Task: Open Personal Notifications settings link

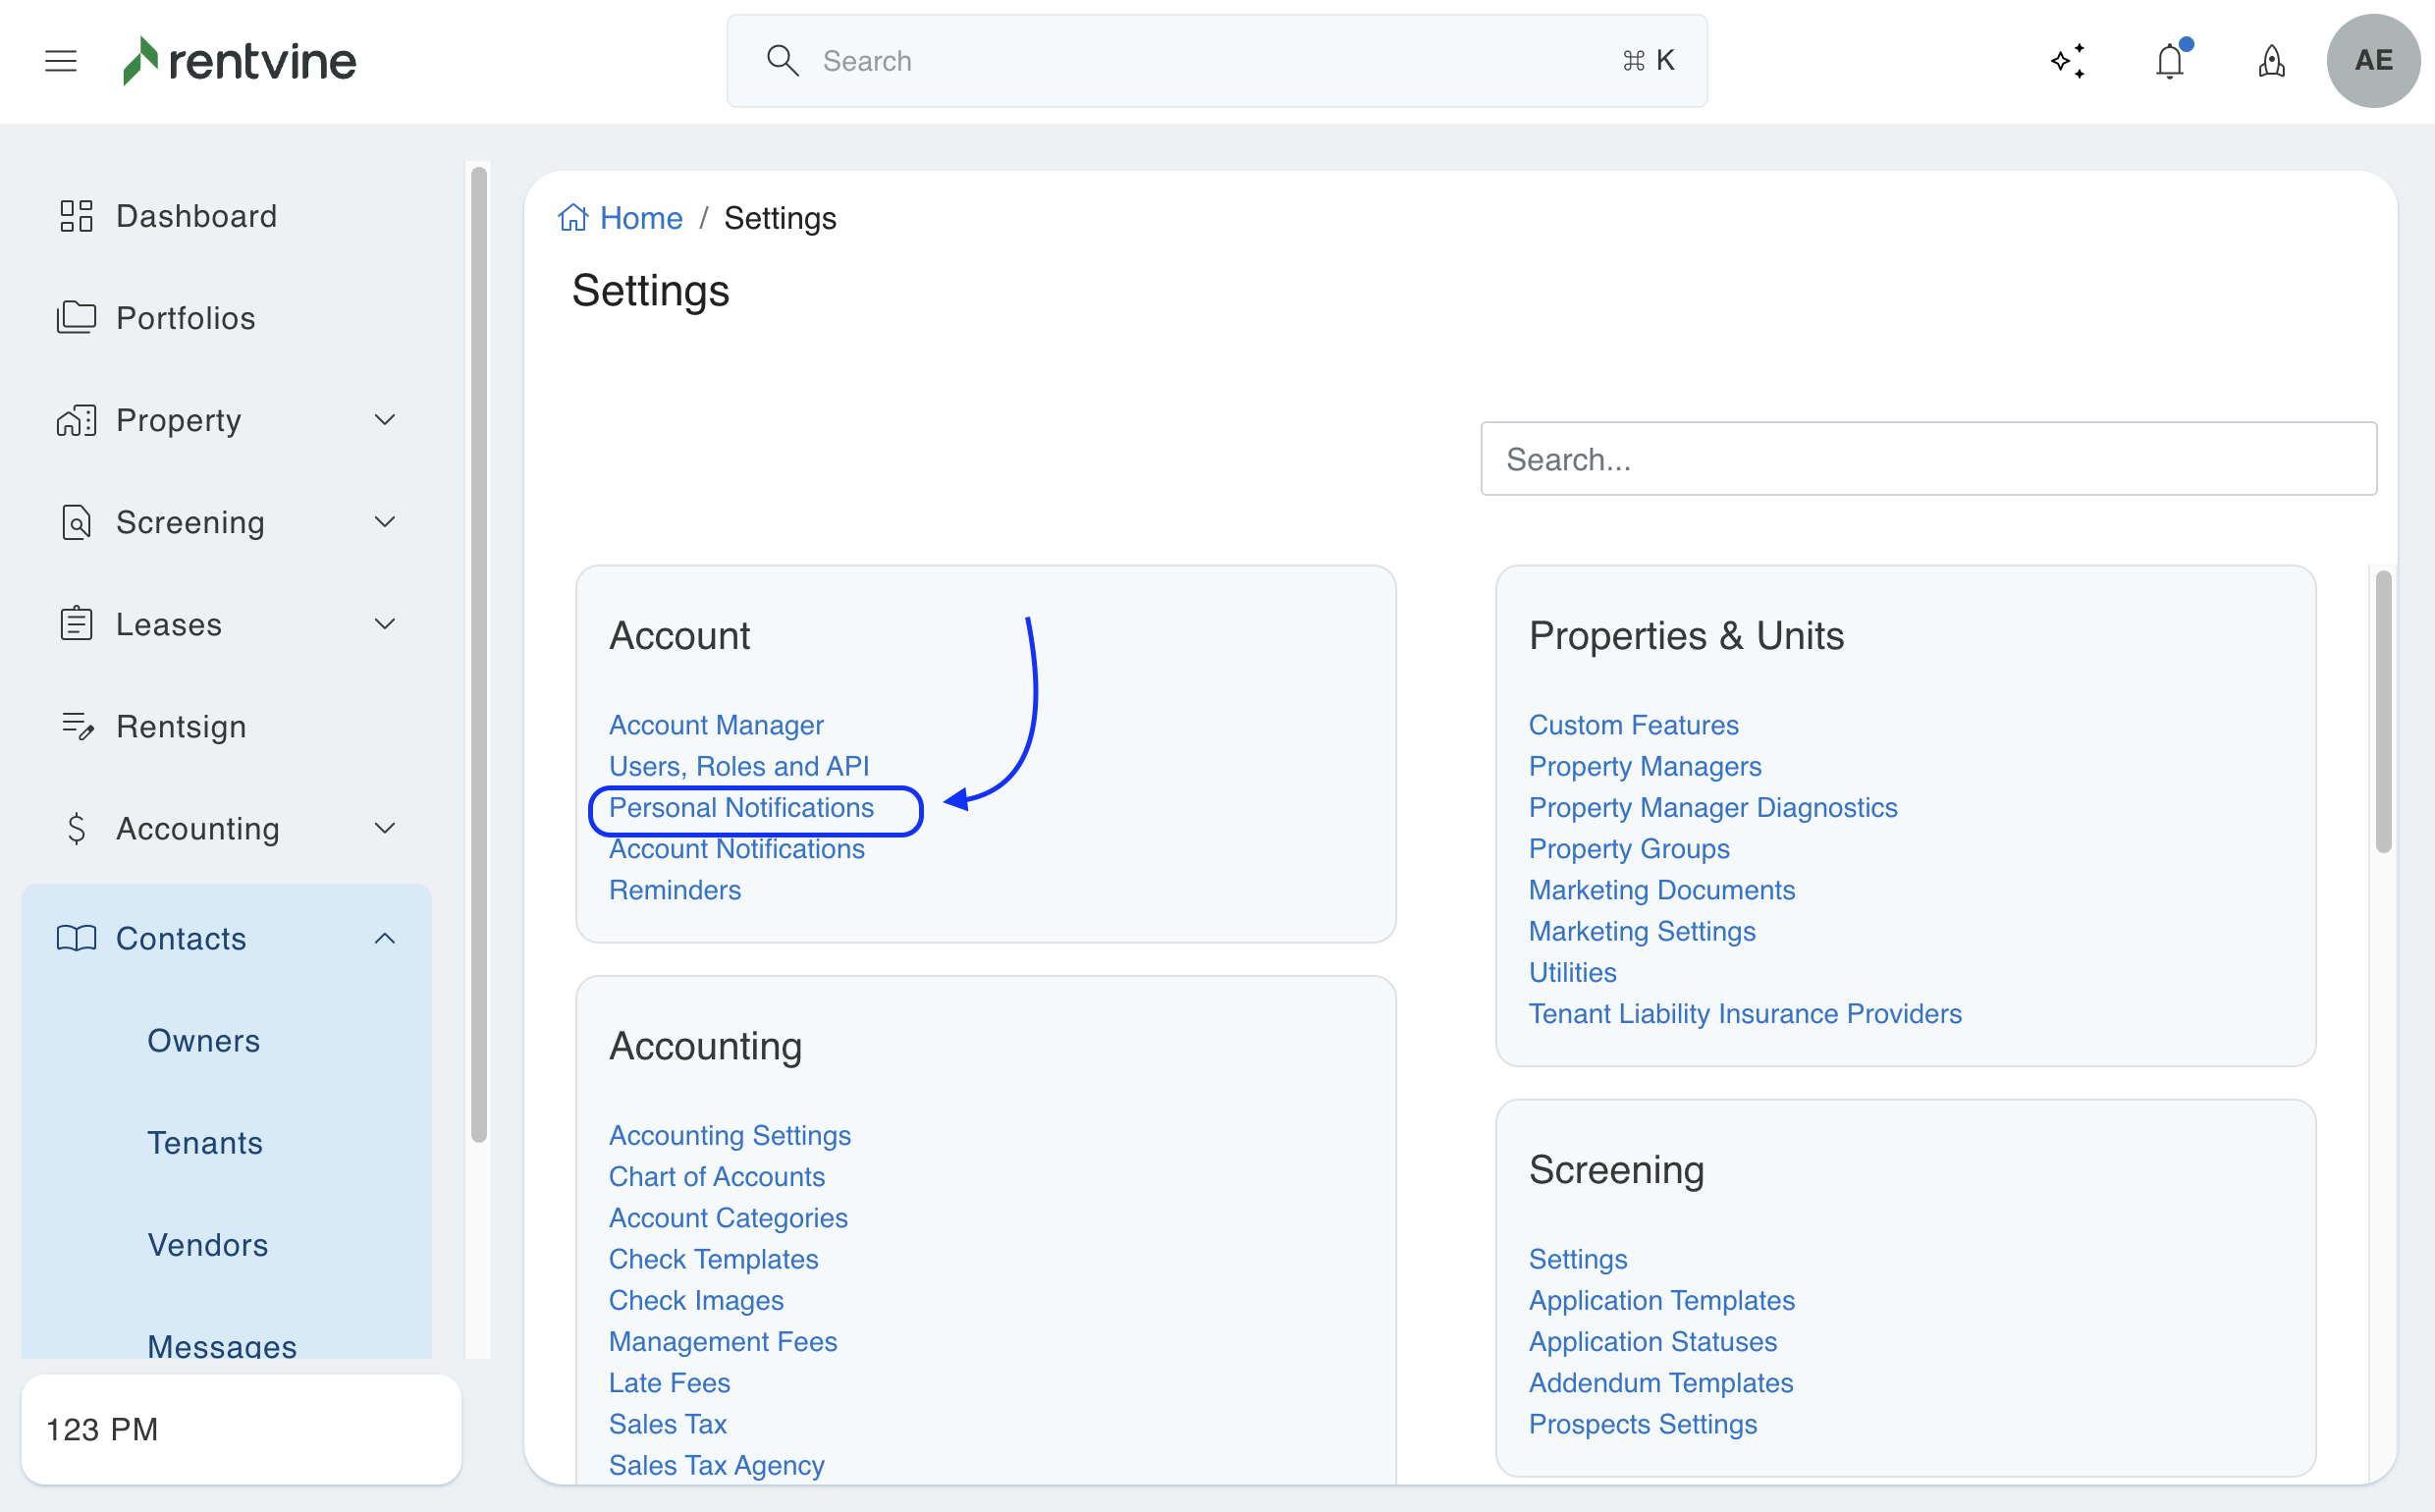Action: pos(741,807)
